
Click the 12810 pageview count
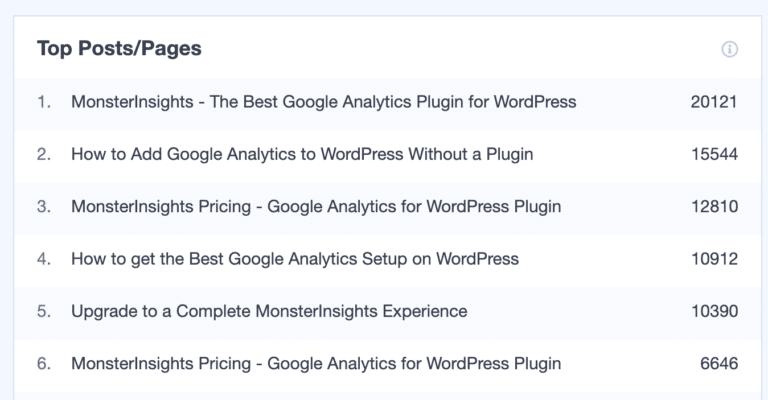[713, 207]
